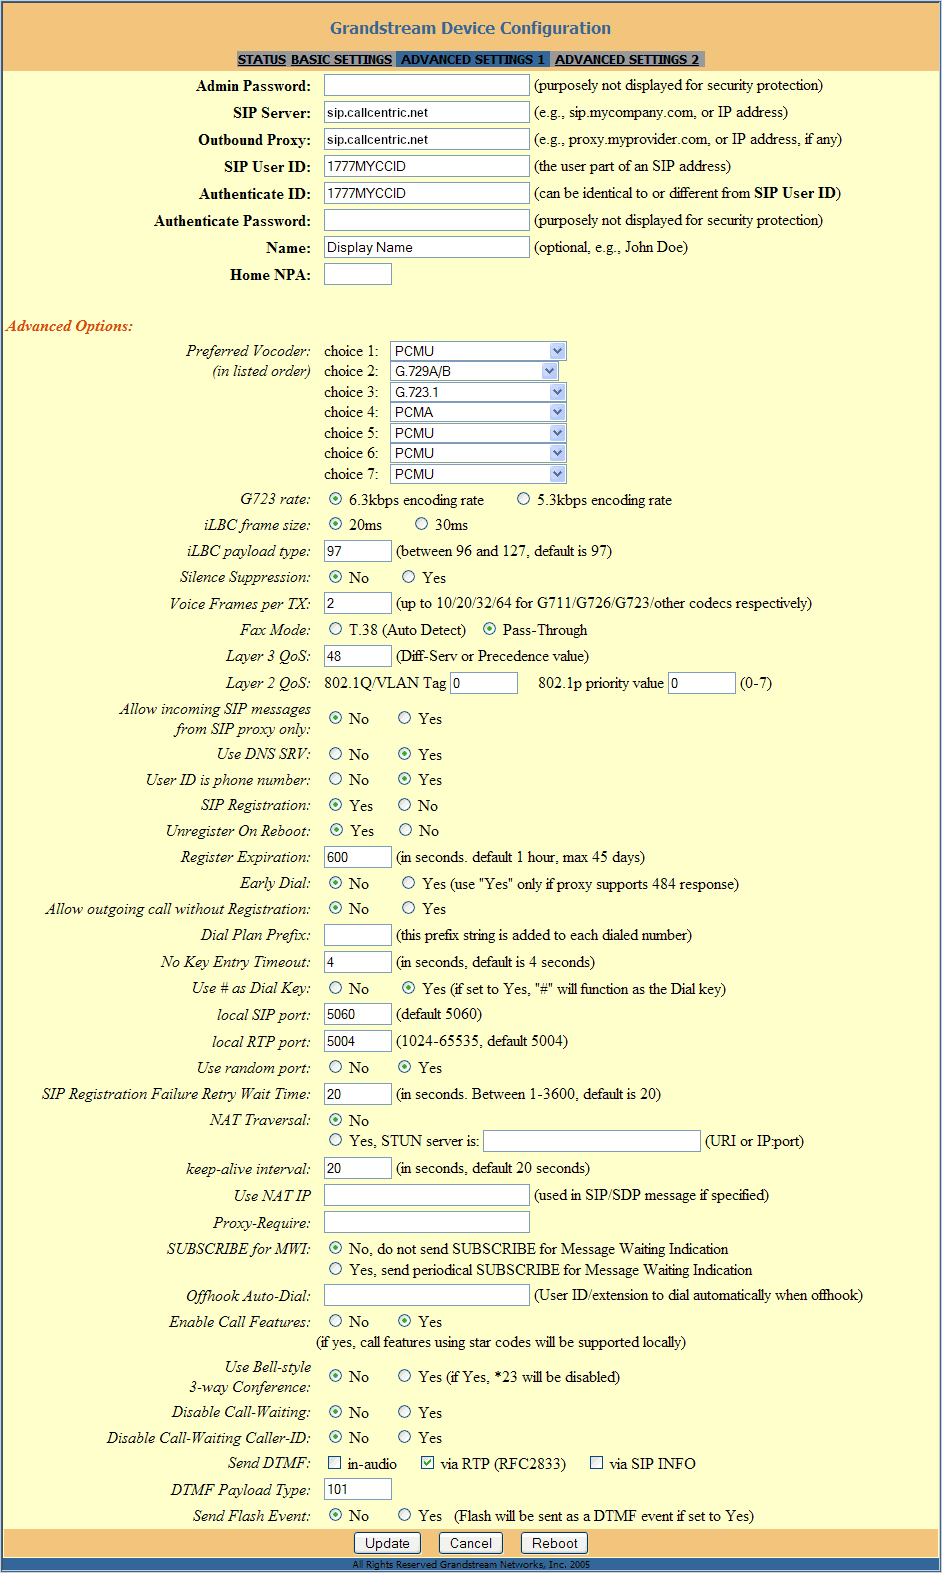
Task: Focus the Register Expiration field
Action: point(358,857)
